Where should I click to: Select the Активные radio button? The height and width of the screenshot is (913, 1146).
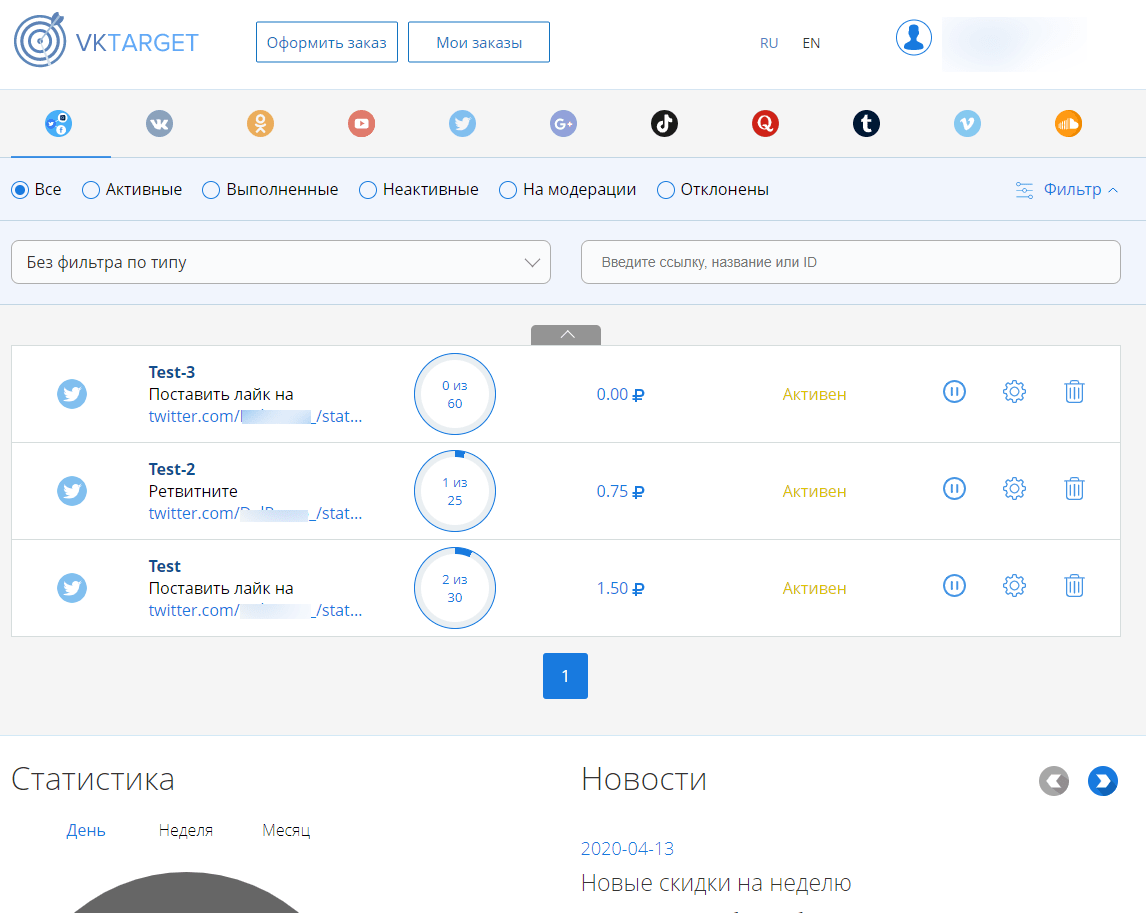click(x=91, y=190)
